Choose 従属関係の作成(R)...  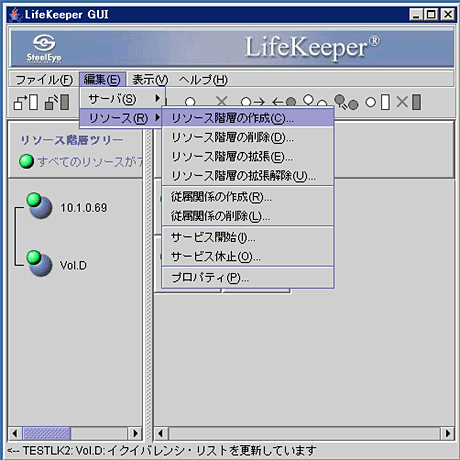click(248, 197)
